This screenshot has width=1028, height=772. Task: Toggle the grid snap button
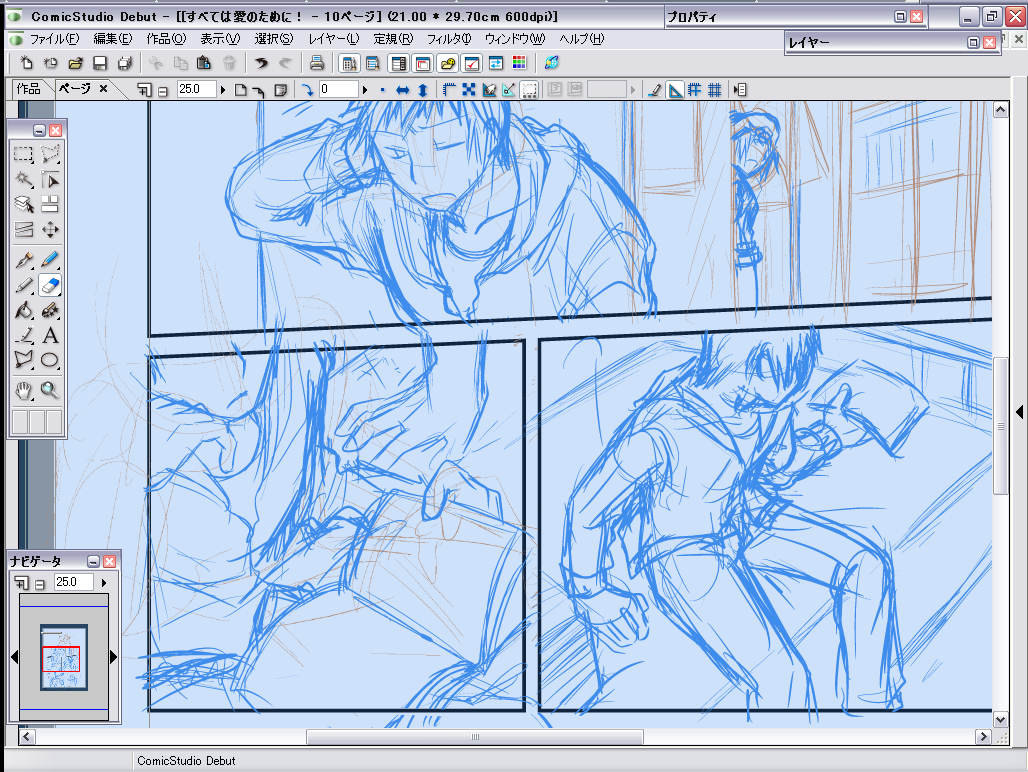(715, 90)
